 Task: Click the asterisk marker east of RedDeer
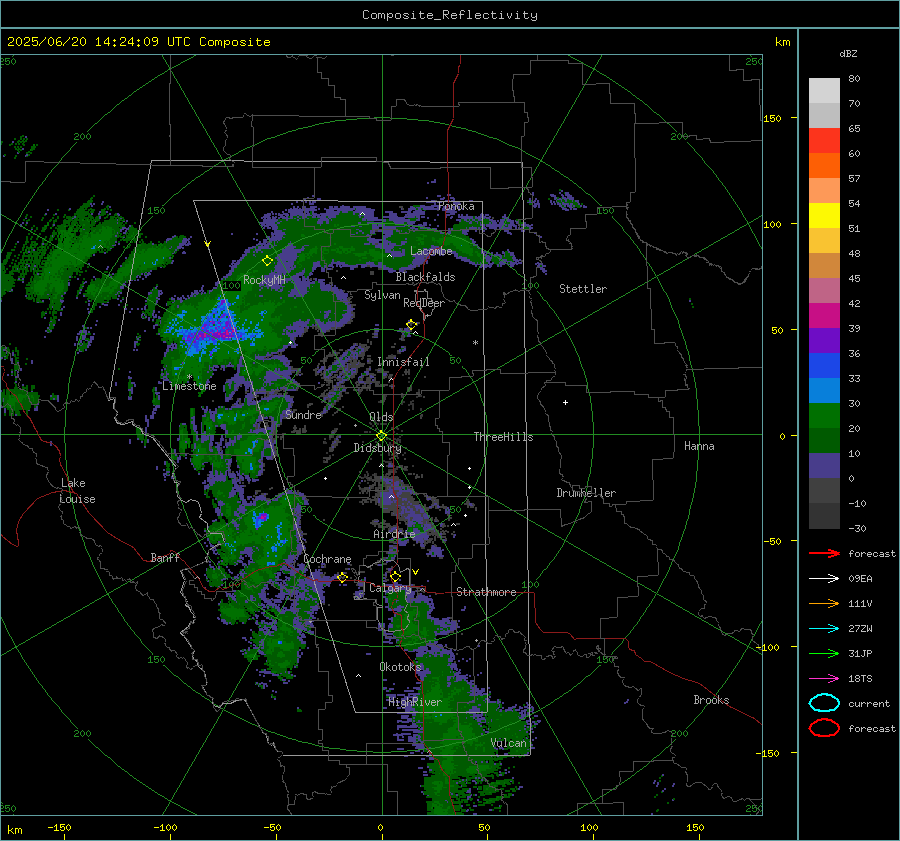(475, 343)
